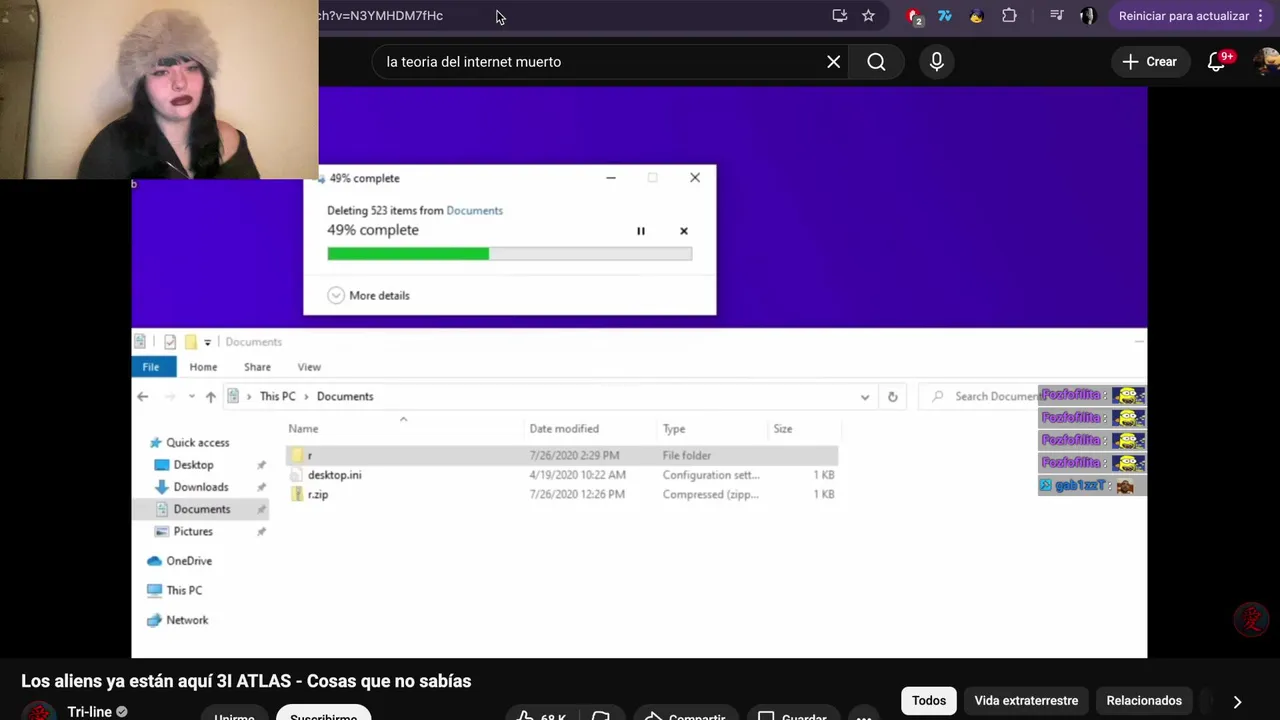Screen dimensions: 1280x720
Task: Cancel the deletion with the small X
Action: [x=684, y=231]
